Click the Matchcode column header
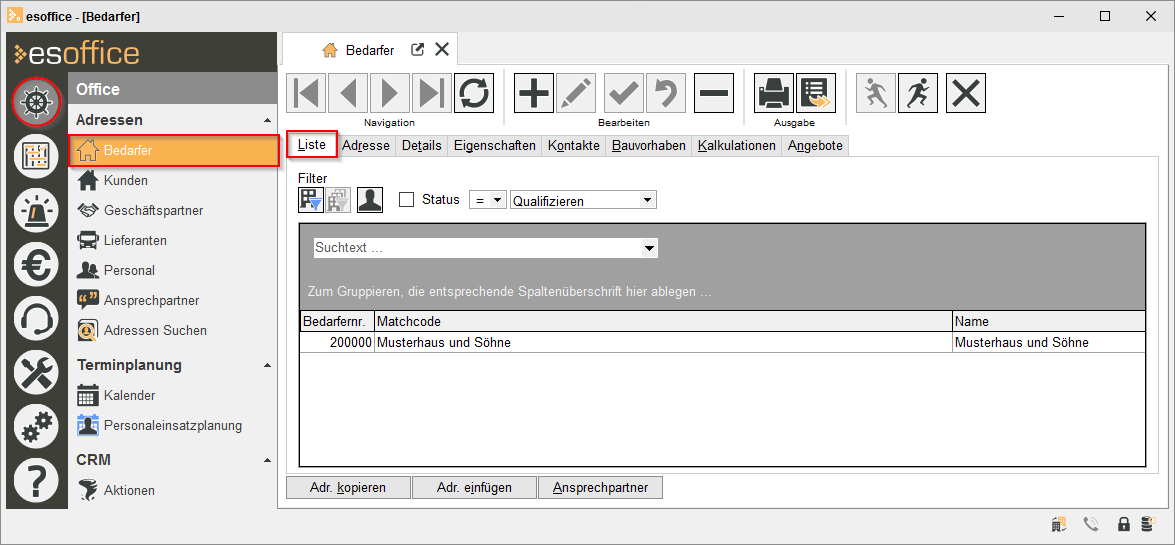Viewport: 1175px width, 545px height. coord(663,322)
